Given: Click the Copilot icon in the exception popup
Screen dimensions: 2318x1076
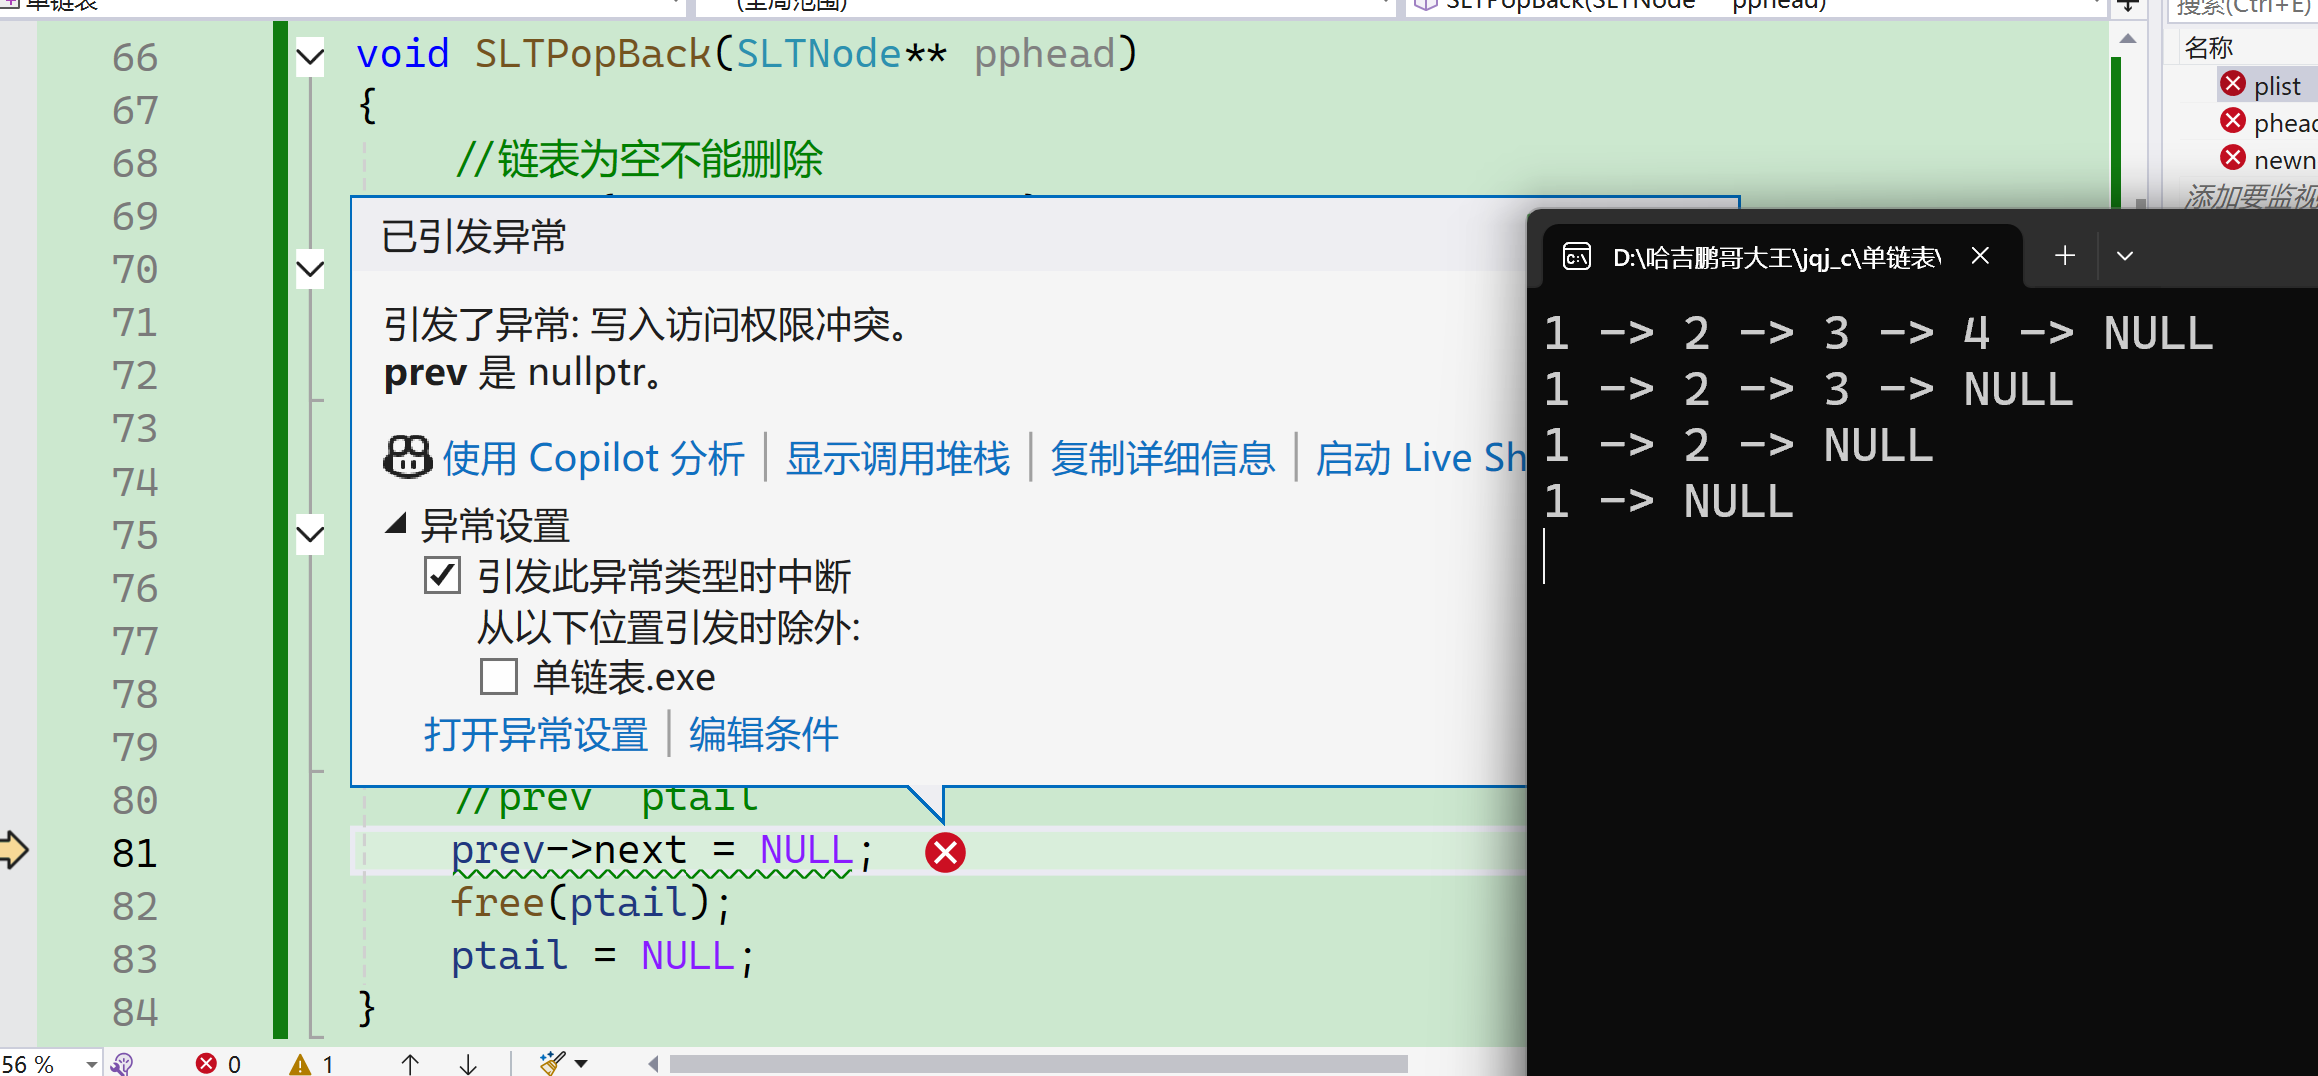Looking at the screenshot, I should point(408,457).
